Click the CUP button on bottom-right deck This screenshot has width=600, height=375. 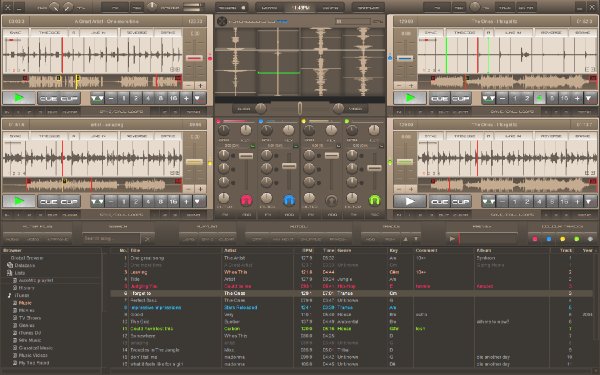point(460,201)
